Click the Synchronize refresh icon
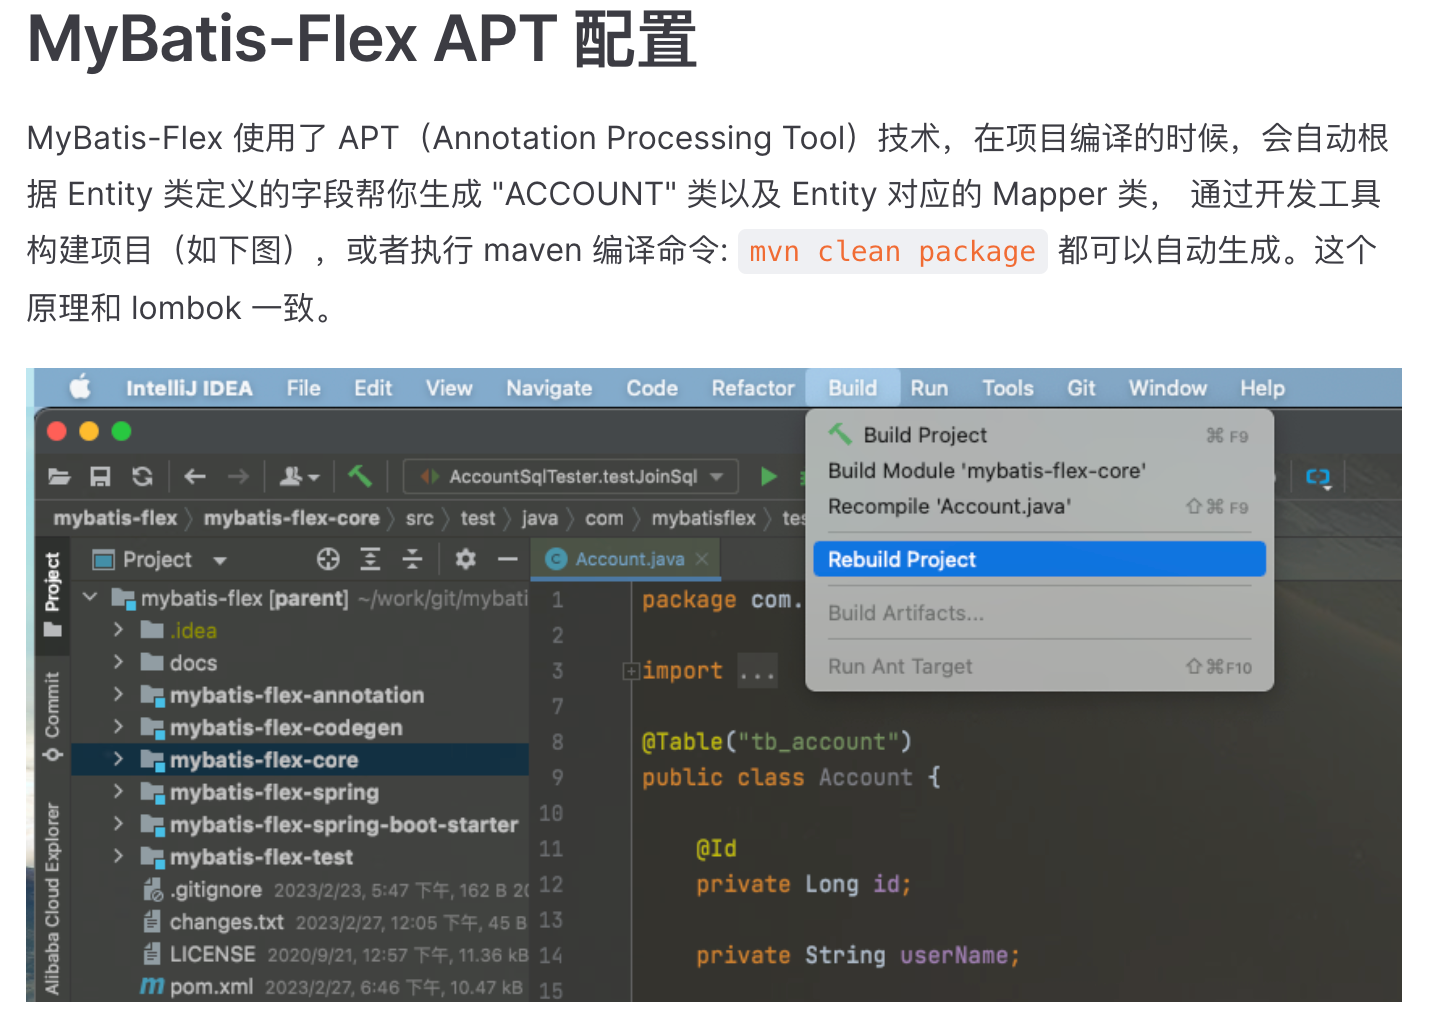Image resolution: width=1442 pixels, height=1034 pixels. click(143, 477)
